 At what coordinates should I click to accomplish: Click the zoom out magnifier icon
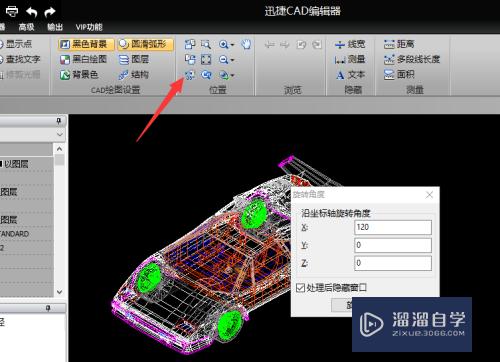[x=224, y=60]
